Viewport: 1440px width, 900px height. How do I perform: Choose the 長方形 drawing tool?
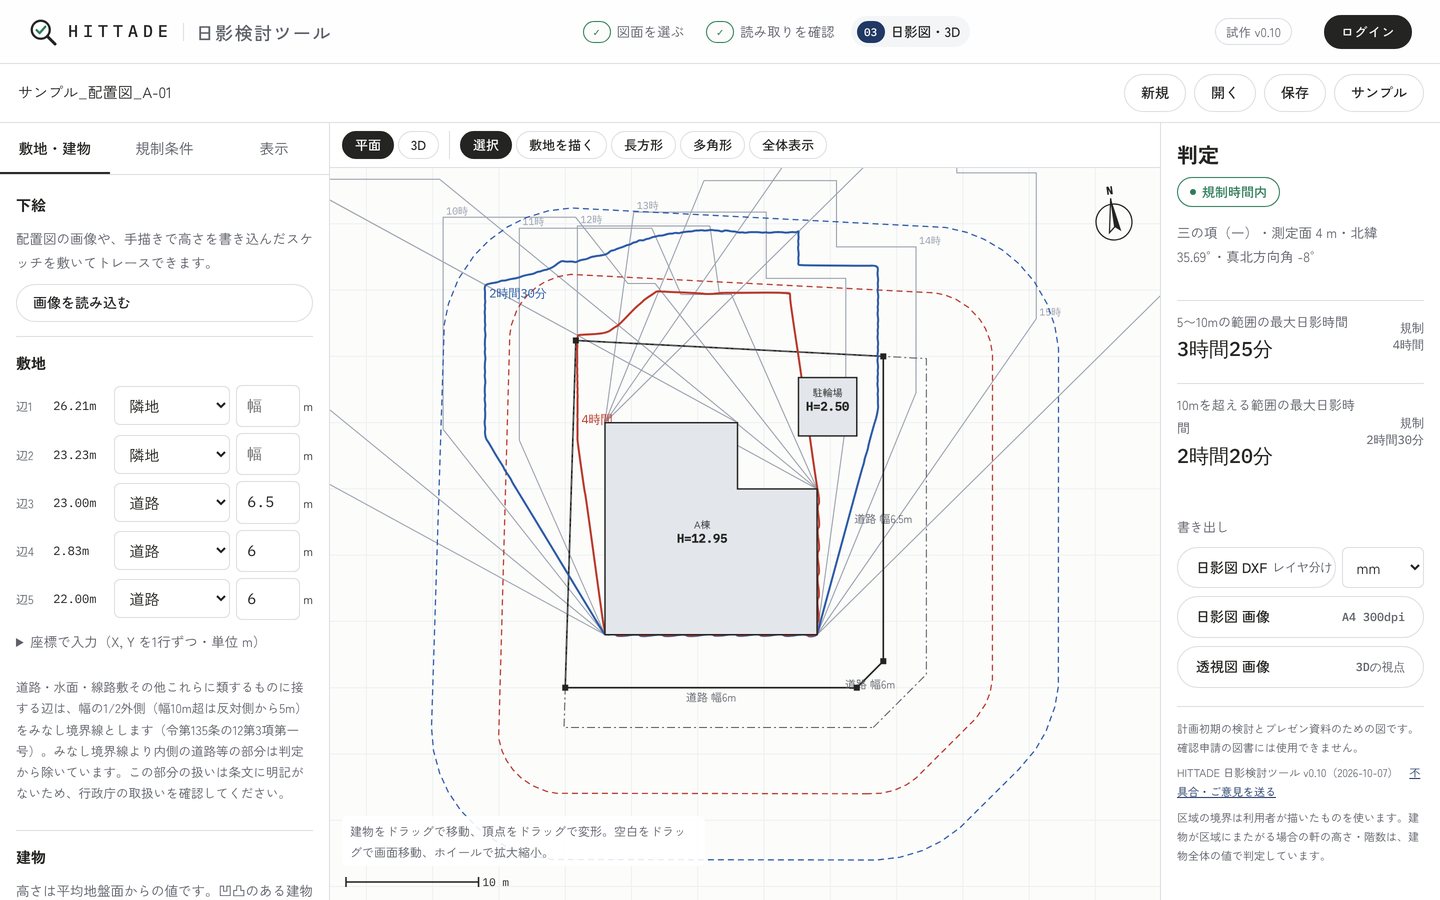[x=644, y=145]
